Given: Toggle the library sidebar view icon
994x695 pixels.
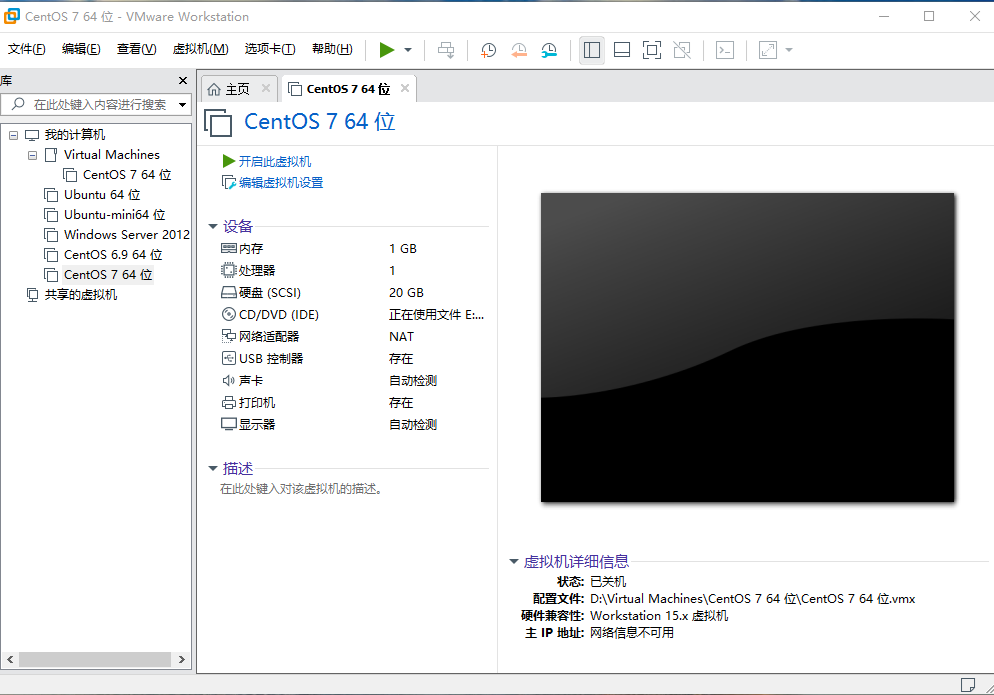Looking at the screenshot, I should tap(591, 50).
